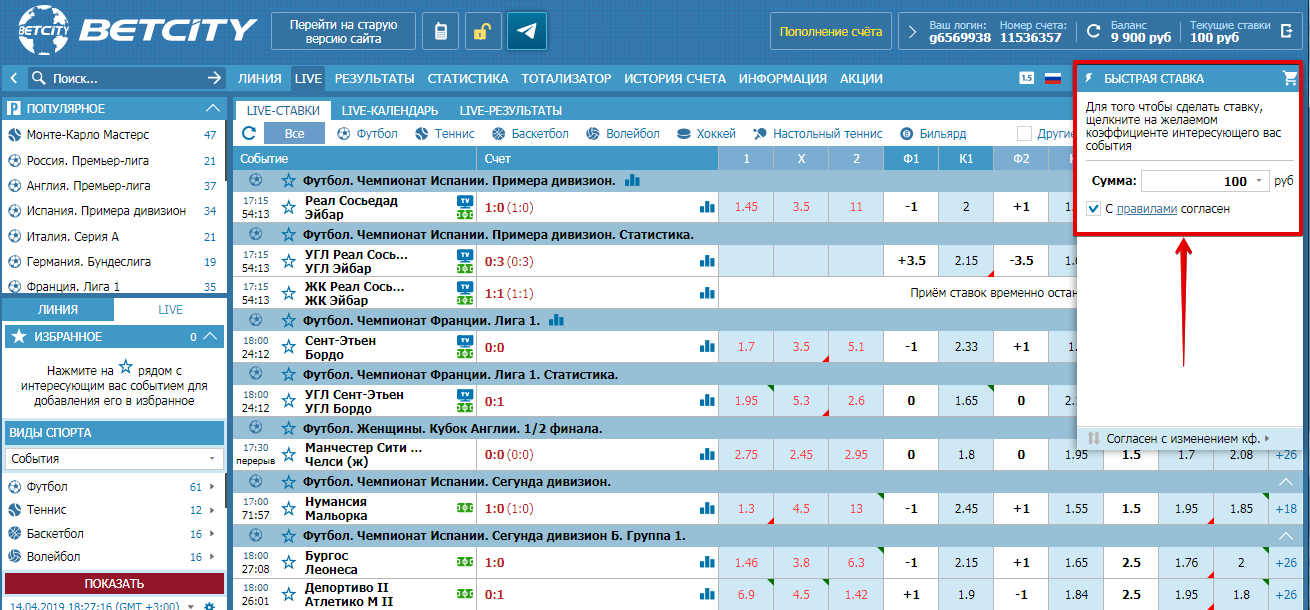Filter live events by Настольный теннис
This screenshot has height=610, width=1310.
(818, 133)
